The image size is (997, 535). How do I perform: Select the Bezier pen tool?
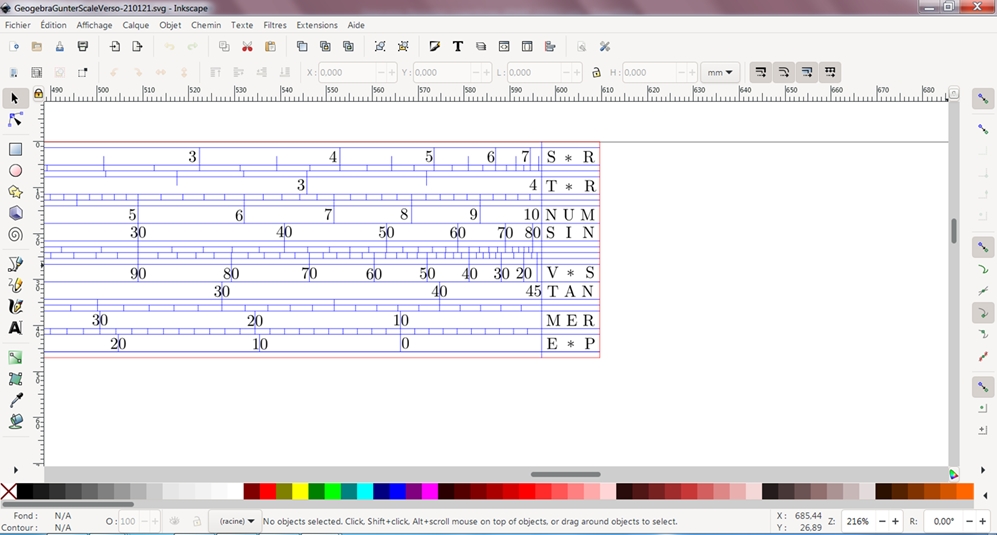coord(15,264)
